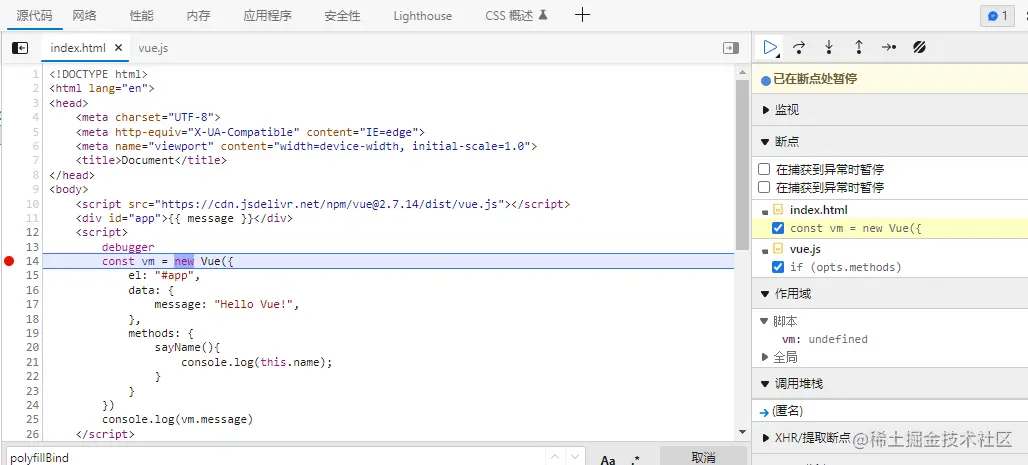Uncheck the 'const vm = new Vue({' breakpoint
Viewport: 1028px width, 465px height.
(778, 228)
